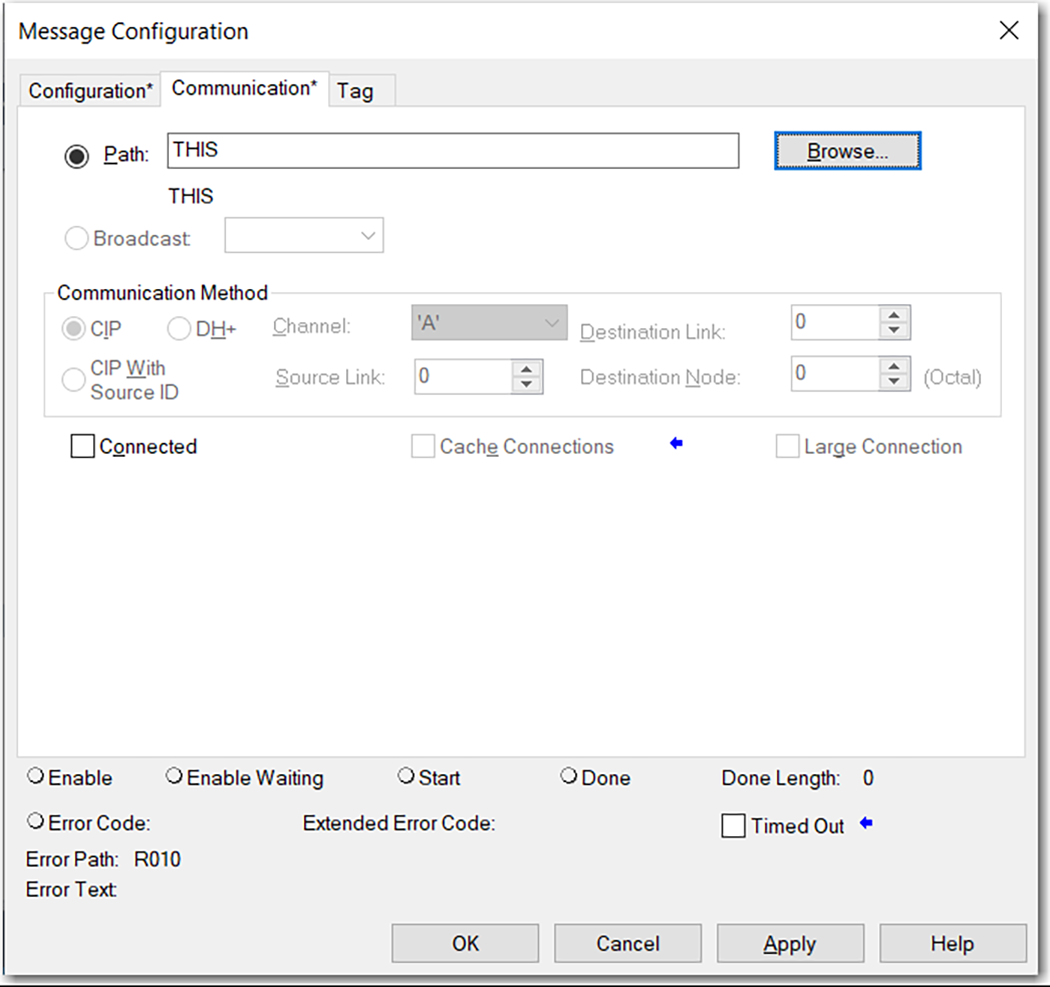Click inside the Path text field
Screen dimensions: 1050x987
pos(450,150)
